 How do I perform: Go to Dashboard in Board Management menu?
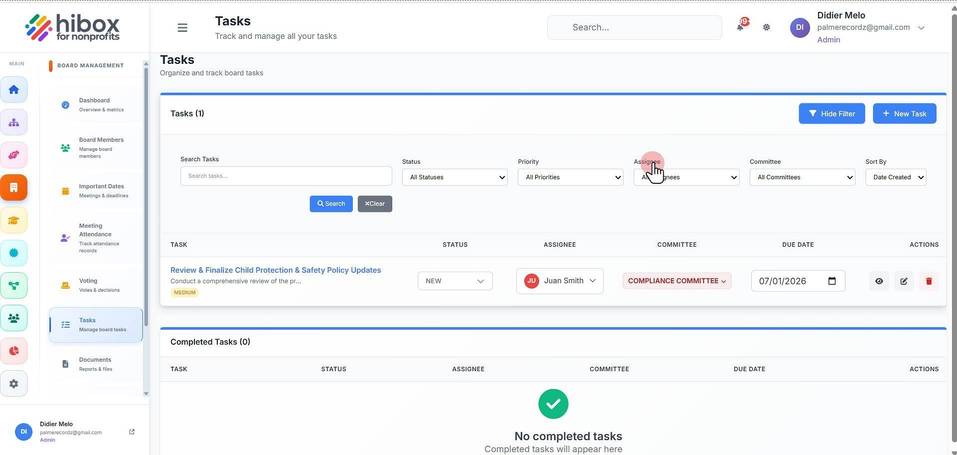coord(96,104)
